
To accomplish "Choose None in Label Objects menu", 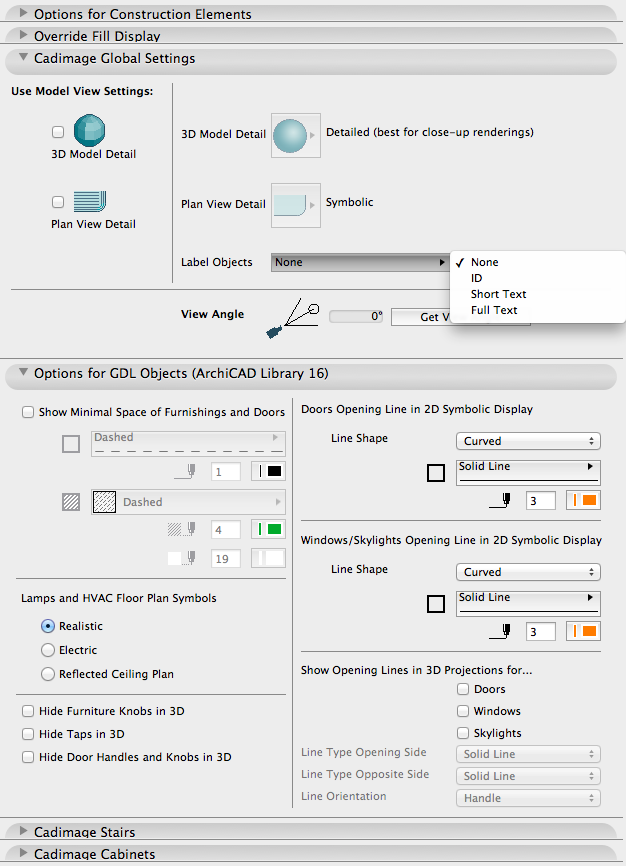I will (x=538, y=262).
